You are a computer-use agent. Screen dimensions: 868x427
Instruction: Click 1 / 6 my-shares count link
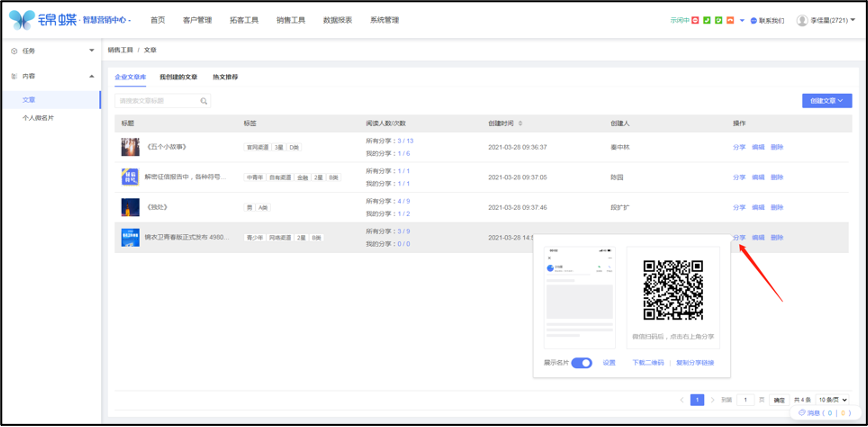pyautogui.click(x=404, y=153)
